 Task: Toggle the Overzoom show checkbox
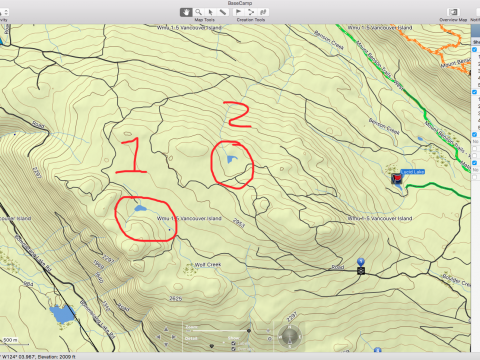click(x=233, y=349)
